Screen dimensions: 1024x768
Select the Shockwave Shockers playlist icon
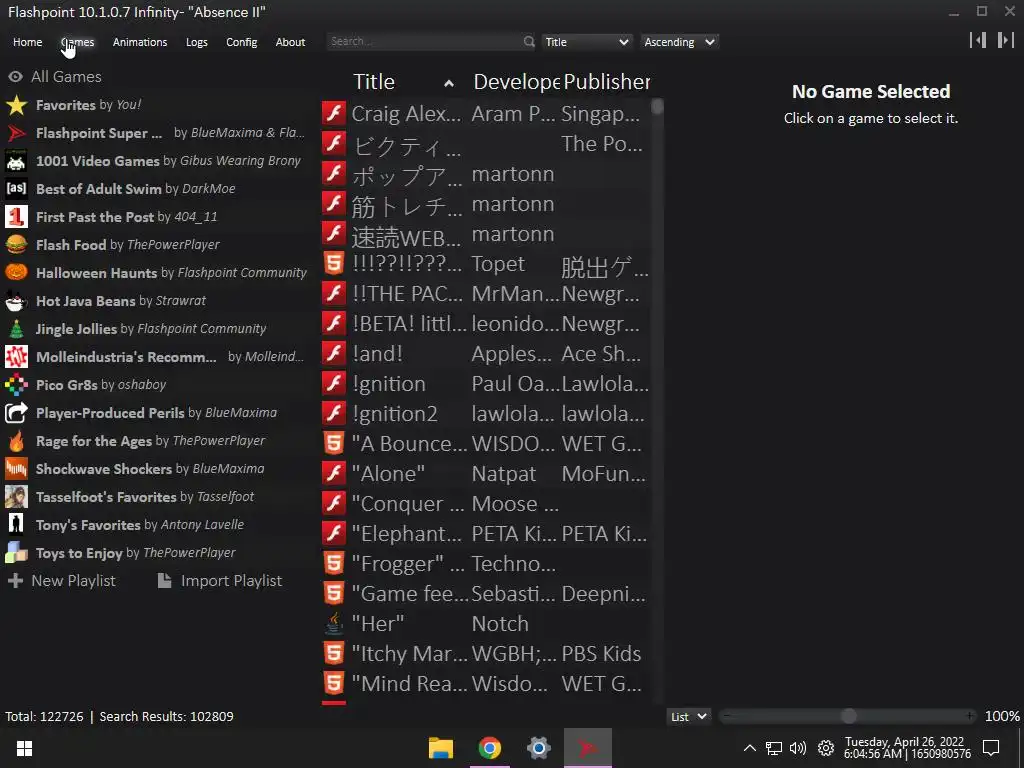pos(16,470)
